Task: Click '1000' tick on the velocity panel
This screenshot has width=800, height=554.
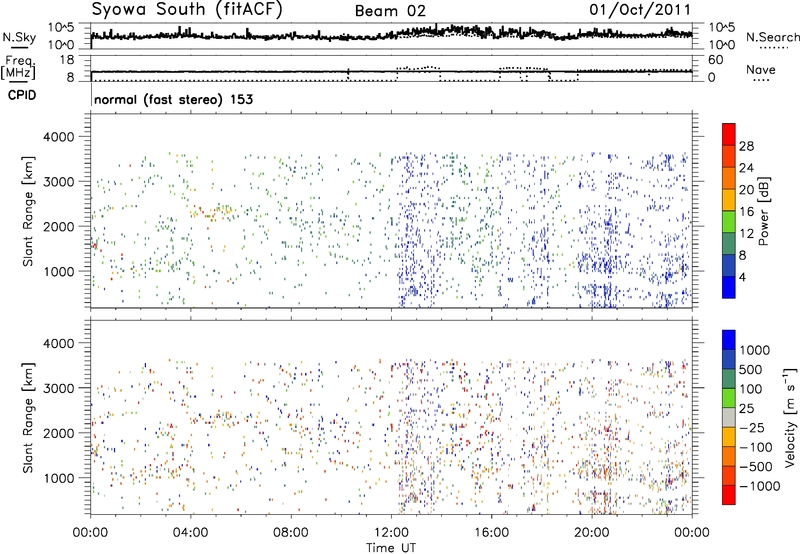Action: (58, 478)
